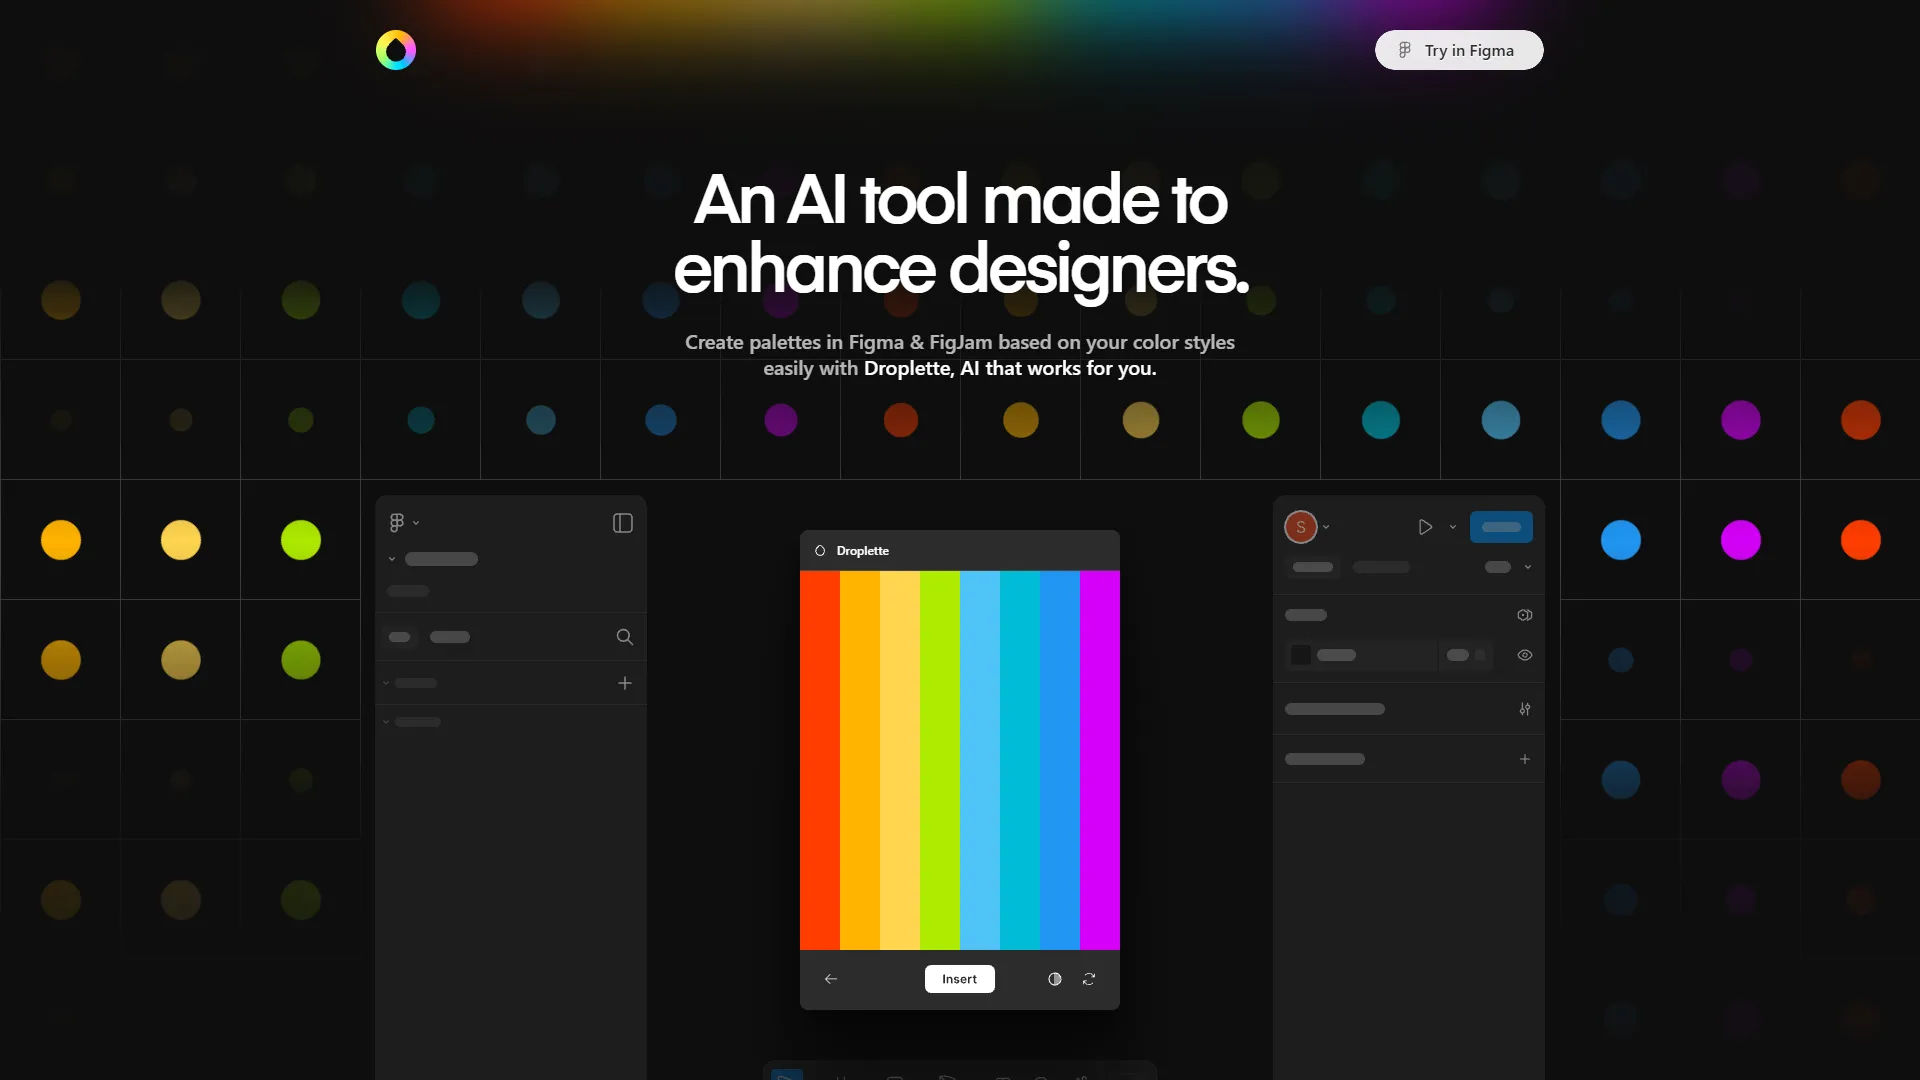
Task: Click the Try in Figma button
Action: (1458, 50)
